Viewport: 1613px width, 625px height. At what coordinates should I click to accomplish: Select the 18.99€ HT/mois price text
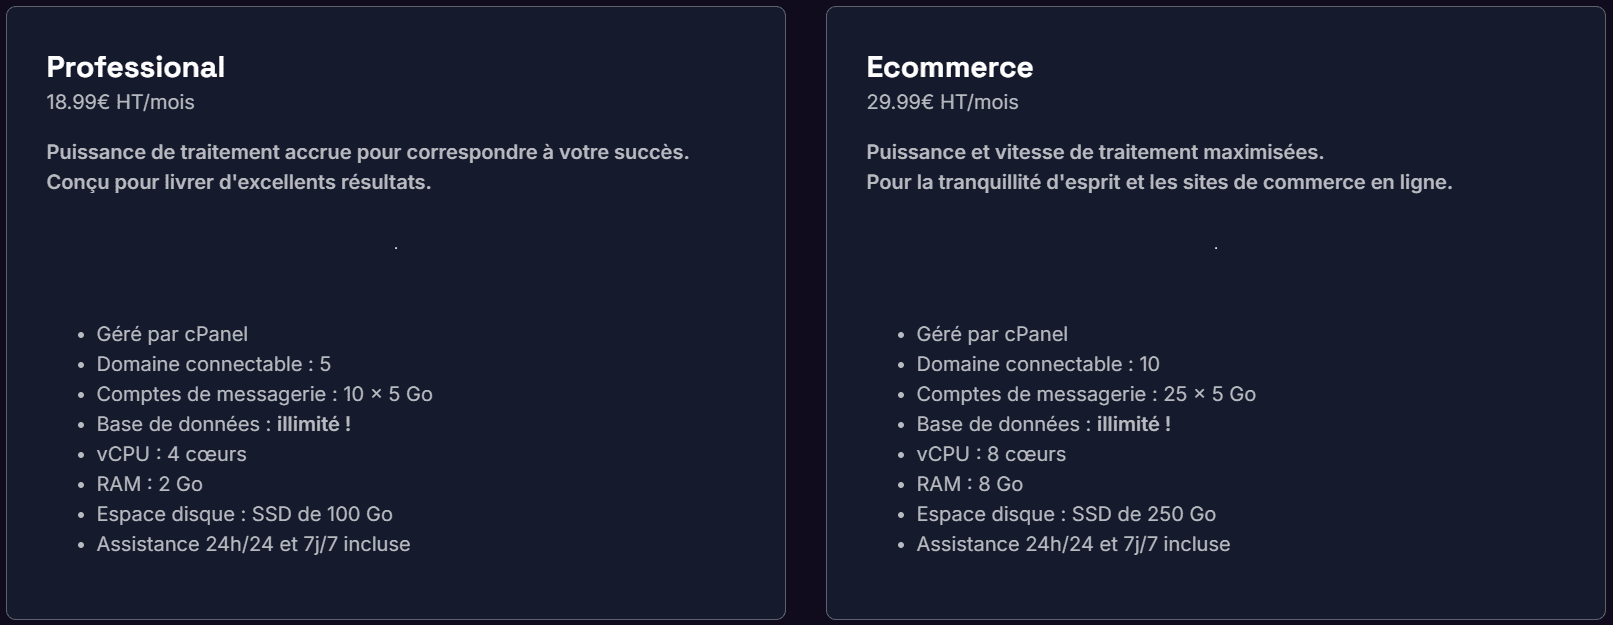coord(120,102)
